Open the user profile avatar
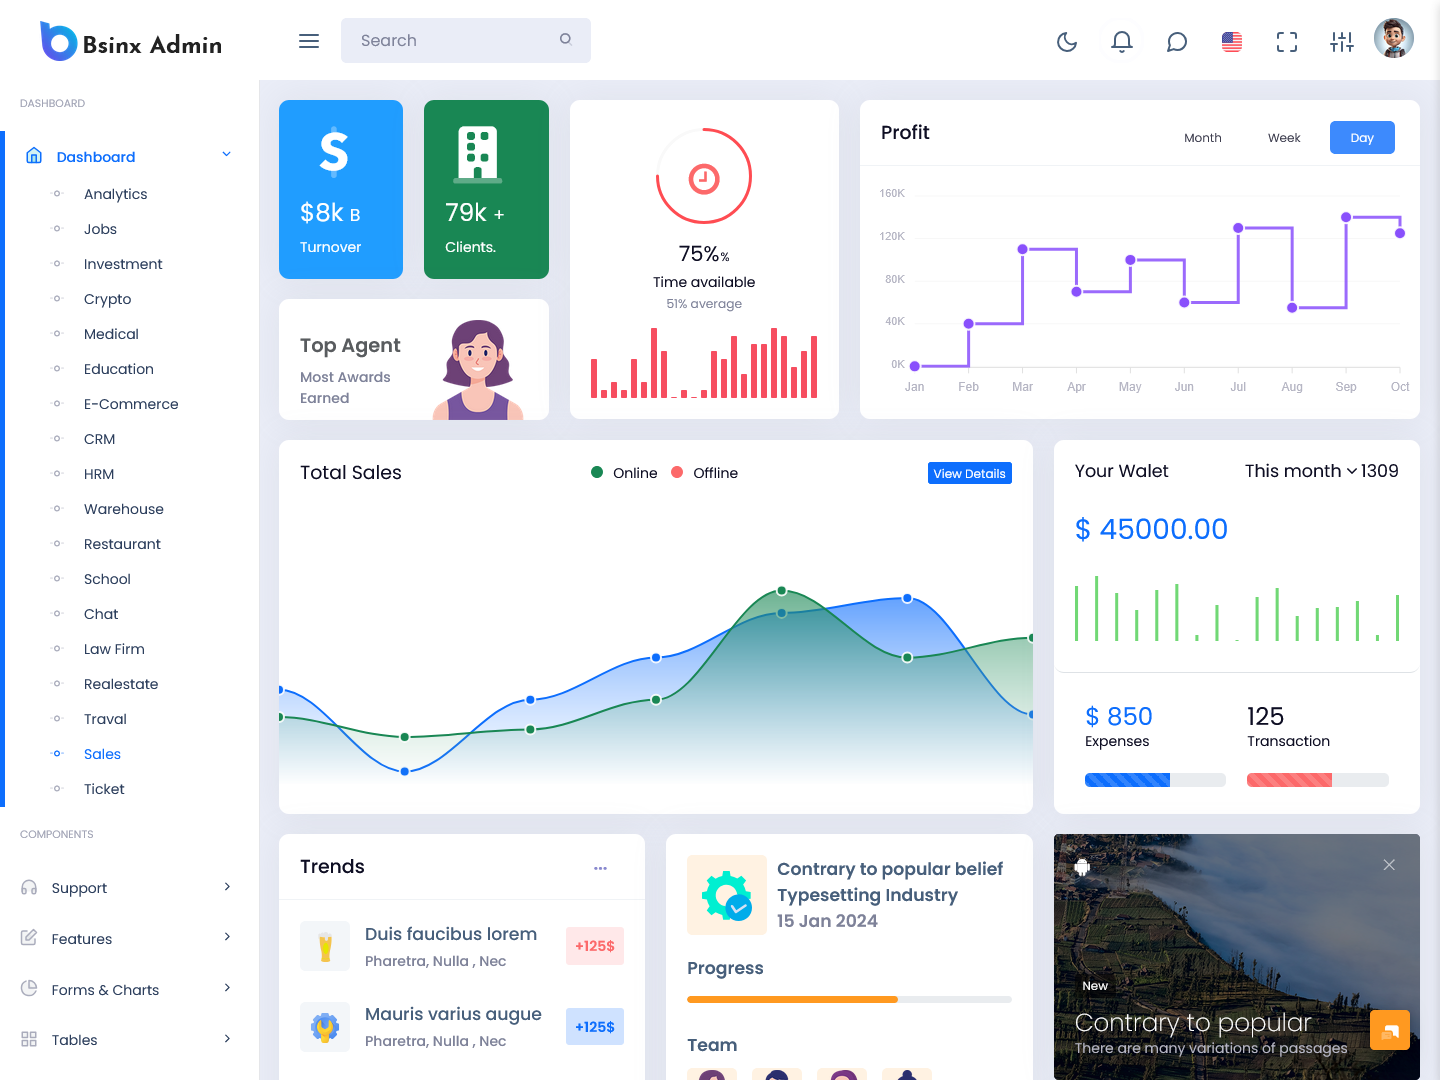1440x1080 pixels. coord(1394,39)
